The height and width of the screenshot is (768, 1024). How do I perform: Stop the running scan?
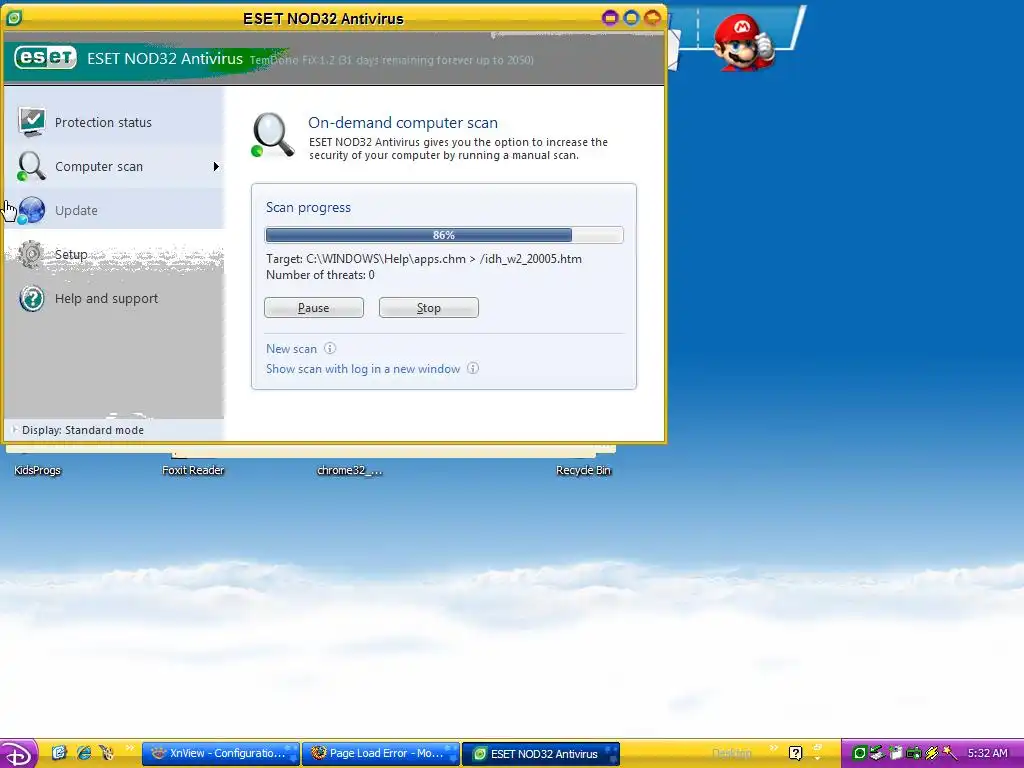pos(428,308)
